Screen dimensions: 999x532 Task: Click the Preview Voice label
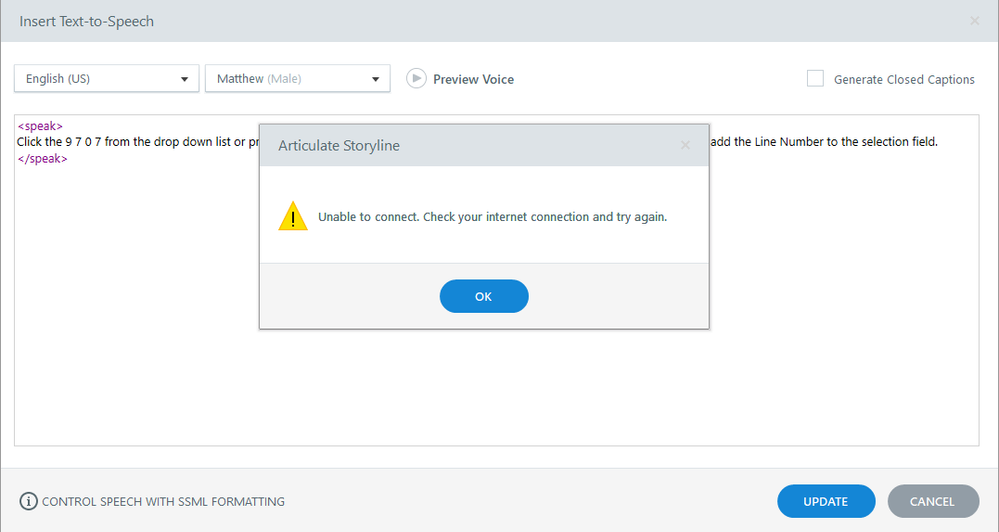tap(473, 80)
